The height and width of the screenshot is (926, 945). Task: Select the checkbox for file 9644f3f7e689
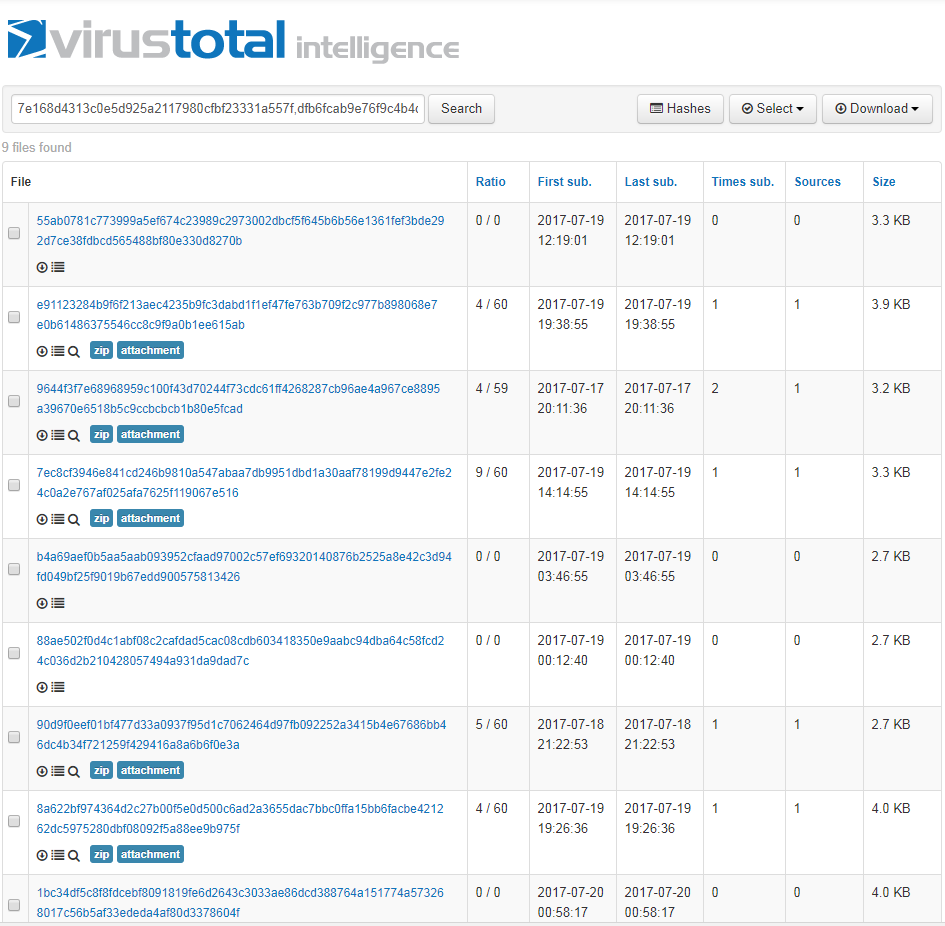click(14, 402)
